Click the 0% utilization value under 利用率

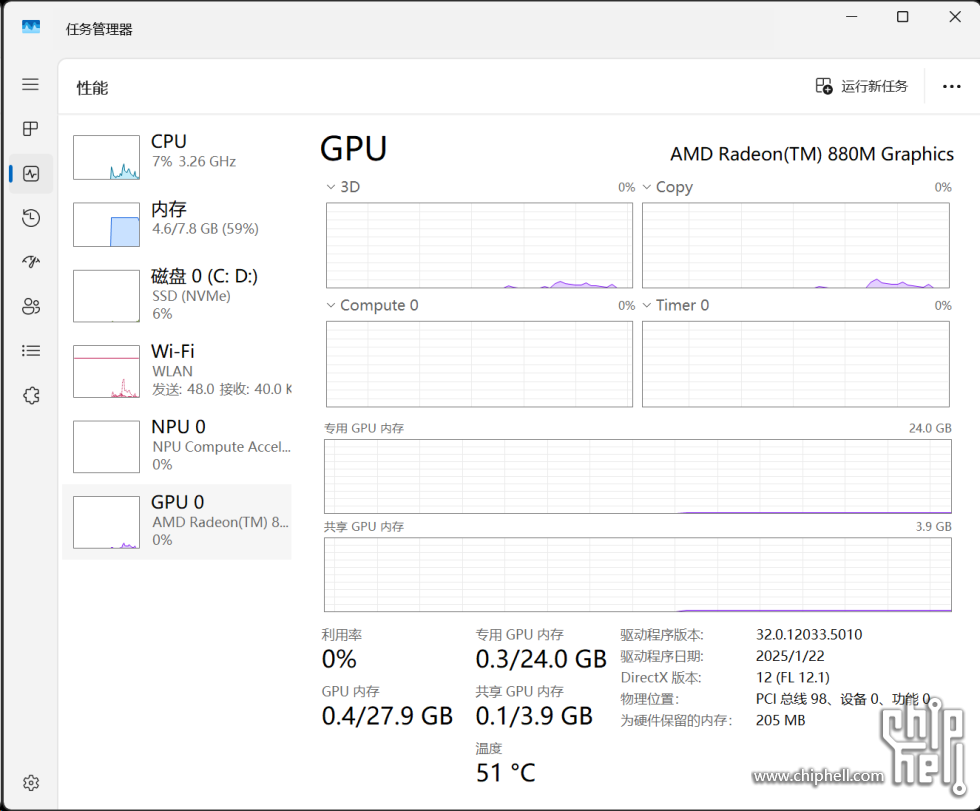[339, 659]
